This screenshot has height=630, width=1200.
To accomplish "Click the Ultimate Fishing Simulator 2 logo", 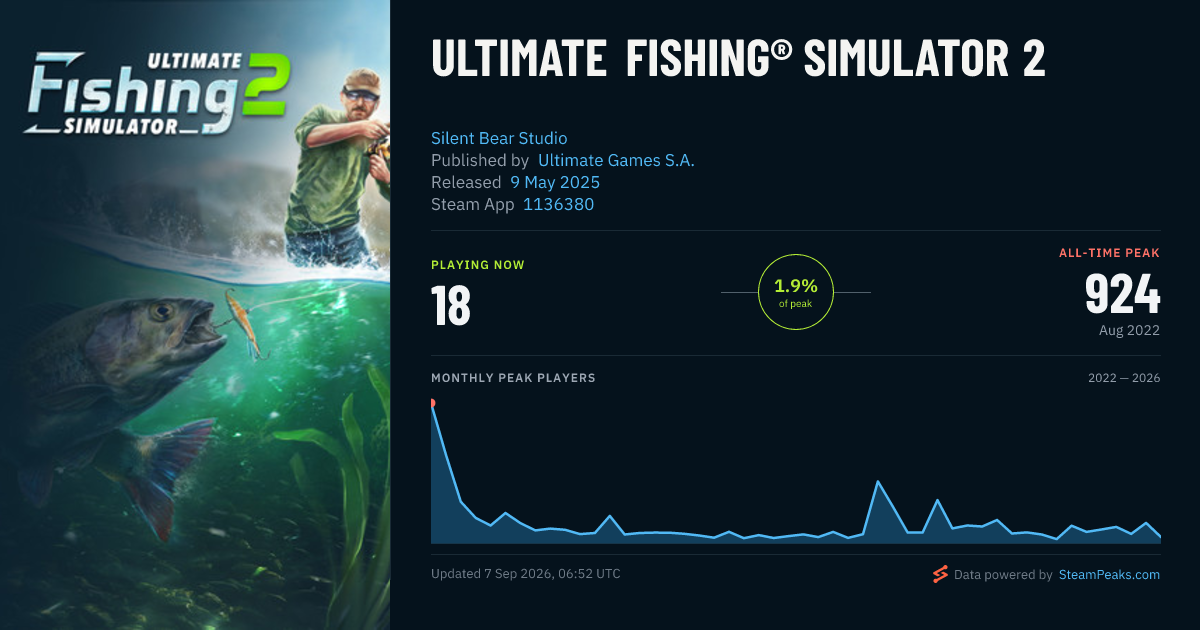I will (x=157, y=92).
